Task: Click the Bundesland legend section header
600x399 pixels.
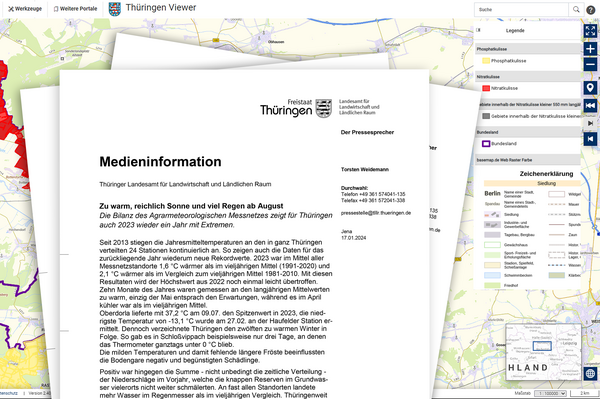Action: 528,132
